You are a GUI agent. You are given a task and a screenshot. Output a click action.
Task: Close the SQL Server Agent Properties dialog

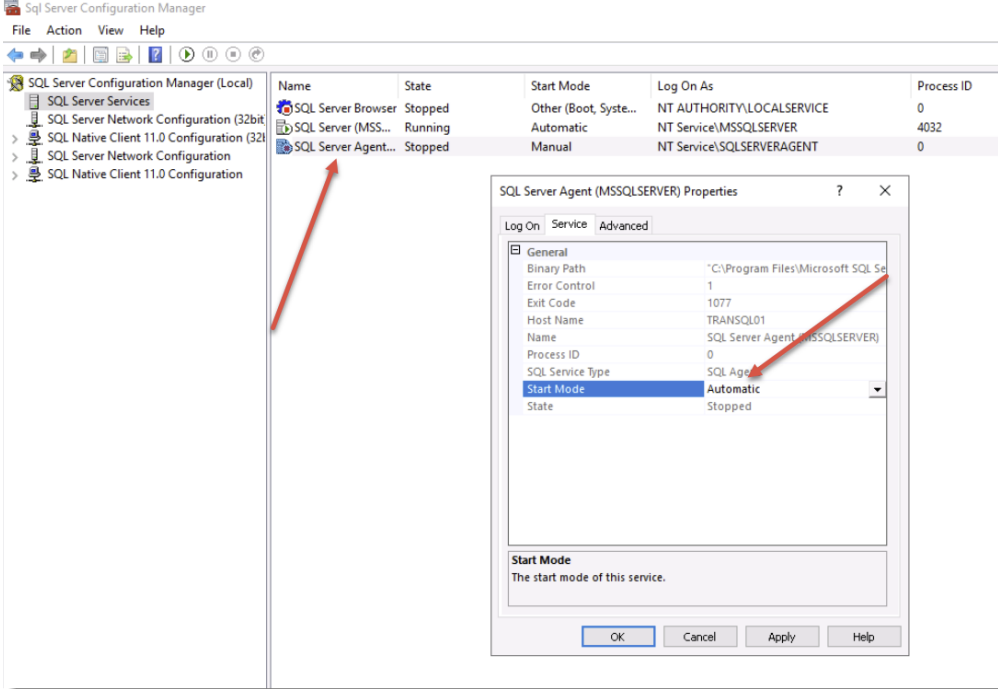tap(885, 191)
